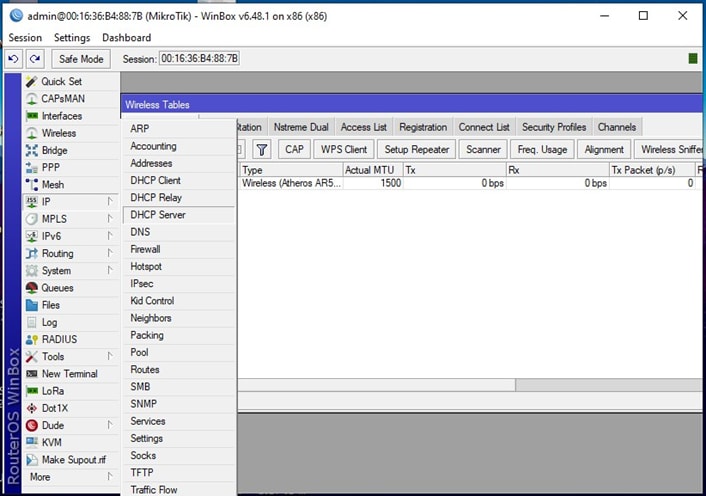Select Firewall from IP submenu
This screenshot has width=706, height=496.
[x=179, y=249]
